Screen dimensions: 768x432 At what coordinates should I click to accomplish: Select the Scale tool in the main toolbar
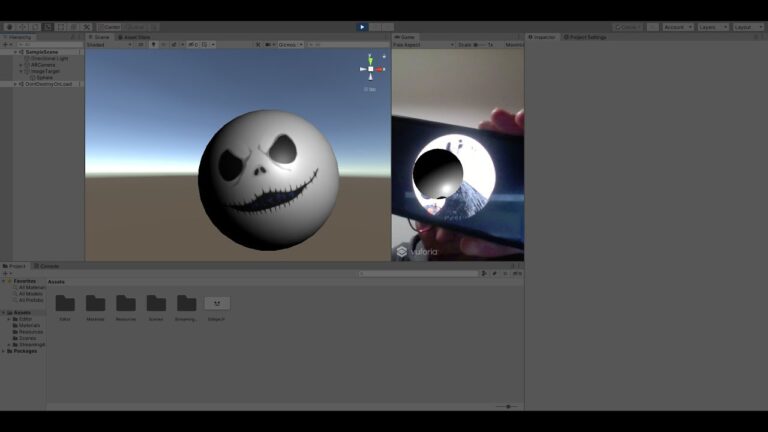coord(48,27)
